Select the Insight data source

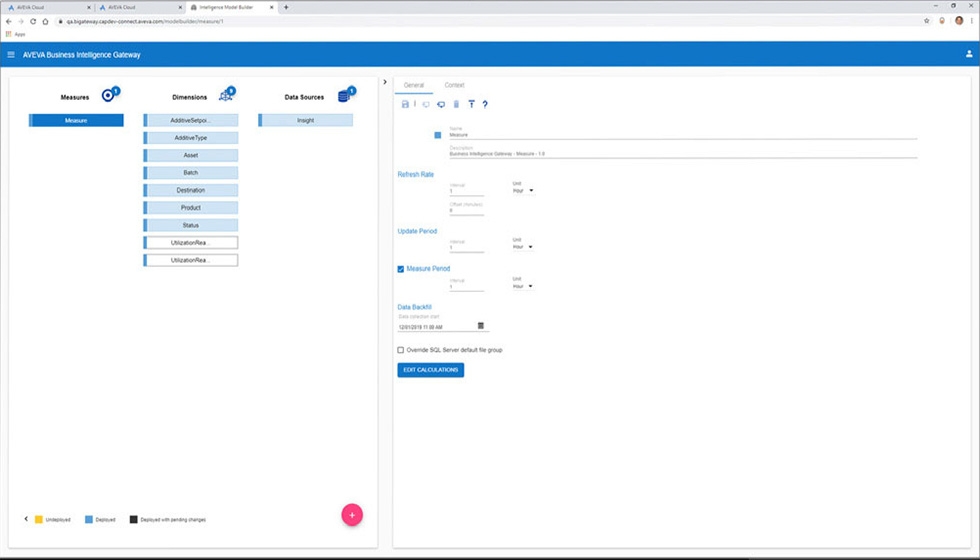306,120
